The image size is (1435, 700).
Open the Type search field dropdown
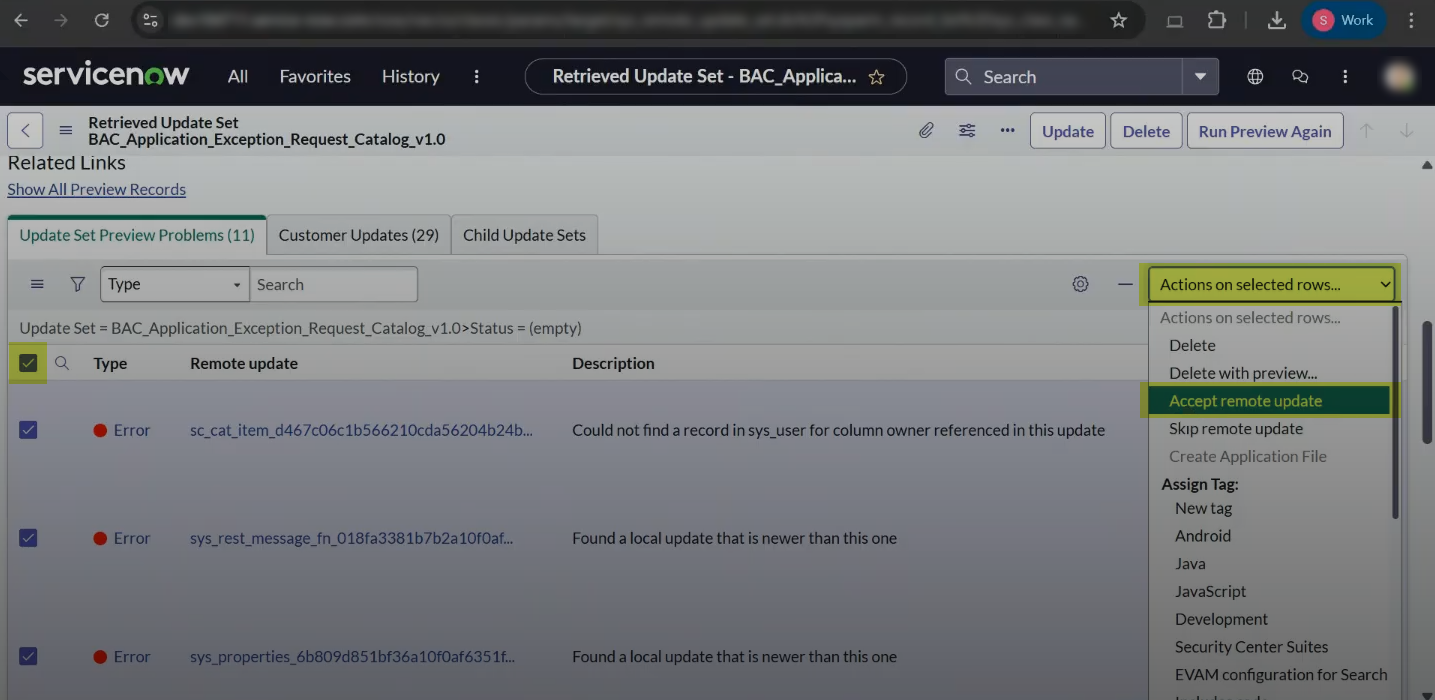click(174, 284)
